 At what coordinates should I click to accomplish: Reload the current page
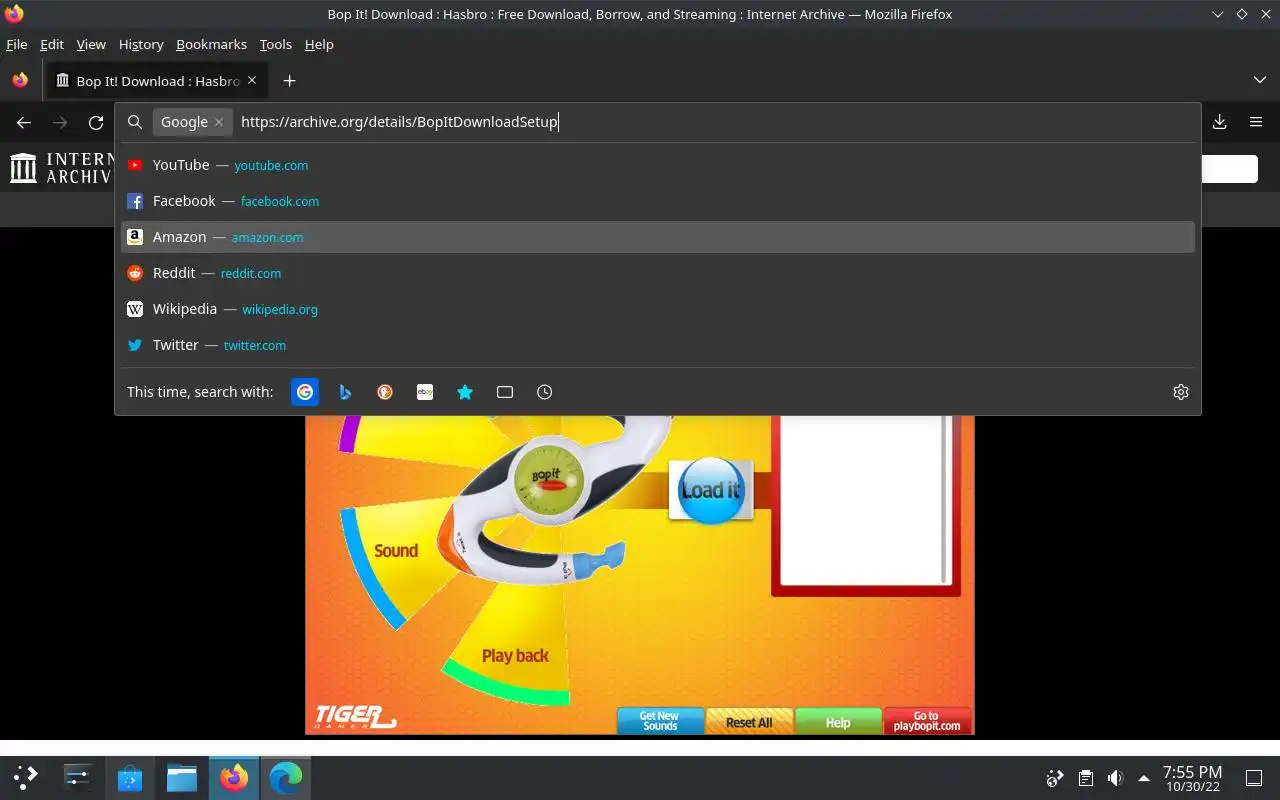(x=96, y=122)
